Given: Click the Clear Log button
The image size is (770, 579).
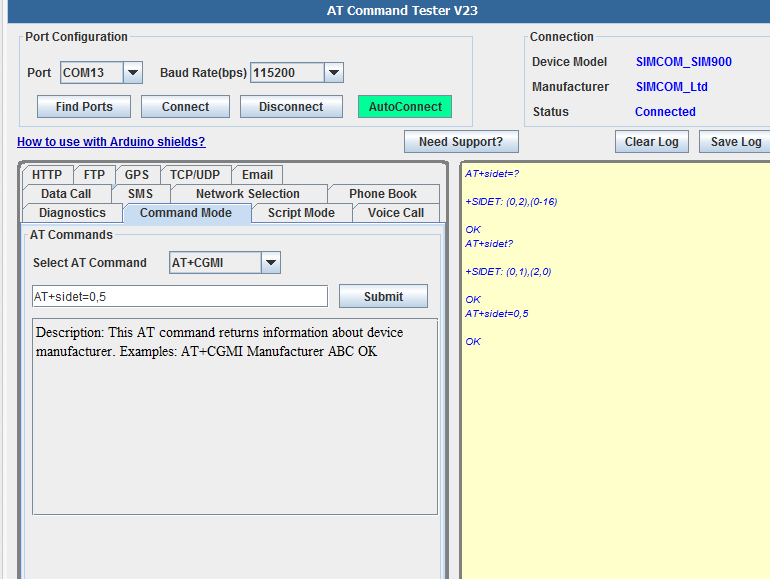Looking at the screenshot, I should pyautogui.click(x=652, y=141).
